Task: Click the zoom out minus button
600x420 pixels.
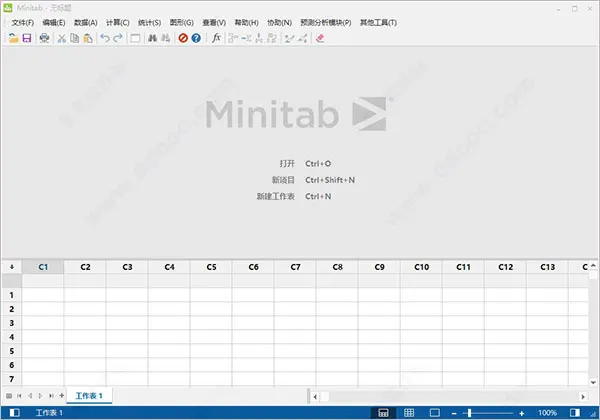Action: [x=454, y=413]
